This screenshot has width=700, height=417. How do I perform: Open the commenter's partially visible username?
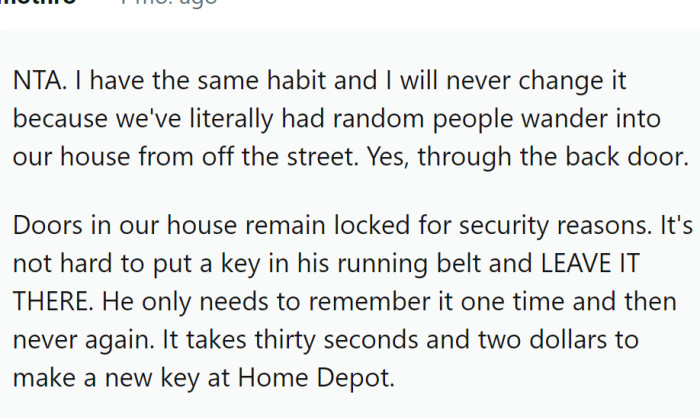pyautogui.click(x=37, y=2)
